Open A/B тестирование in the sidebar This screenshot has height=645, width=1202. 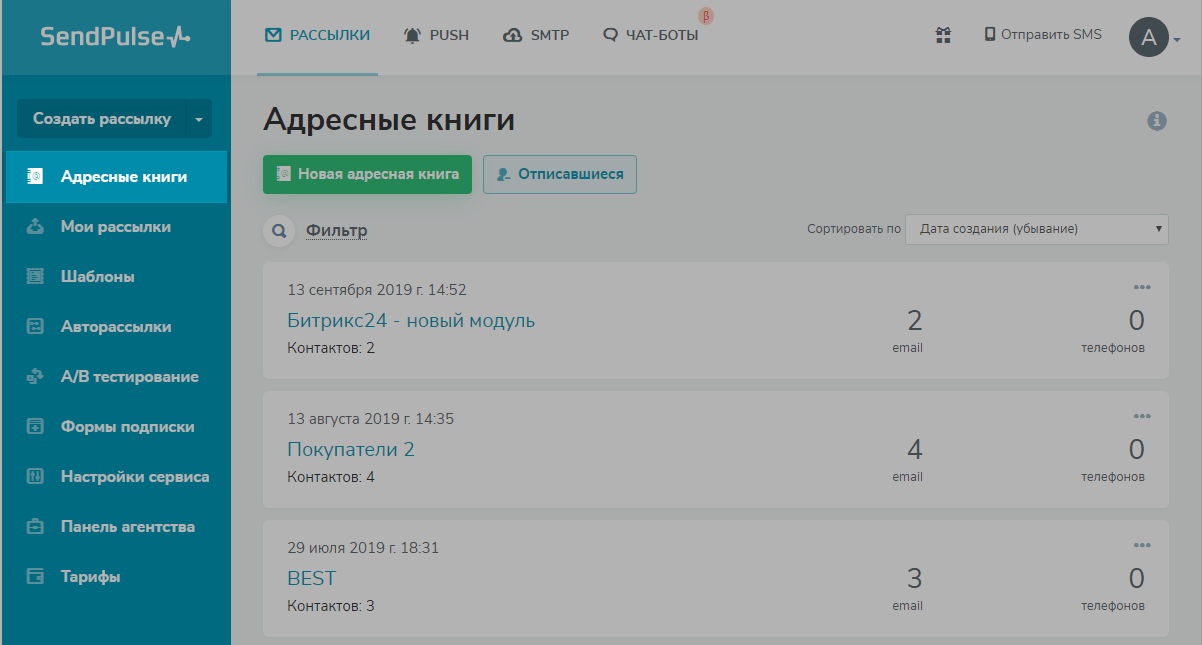[116, 377]
